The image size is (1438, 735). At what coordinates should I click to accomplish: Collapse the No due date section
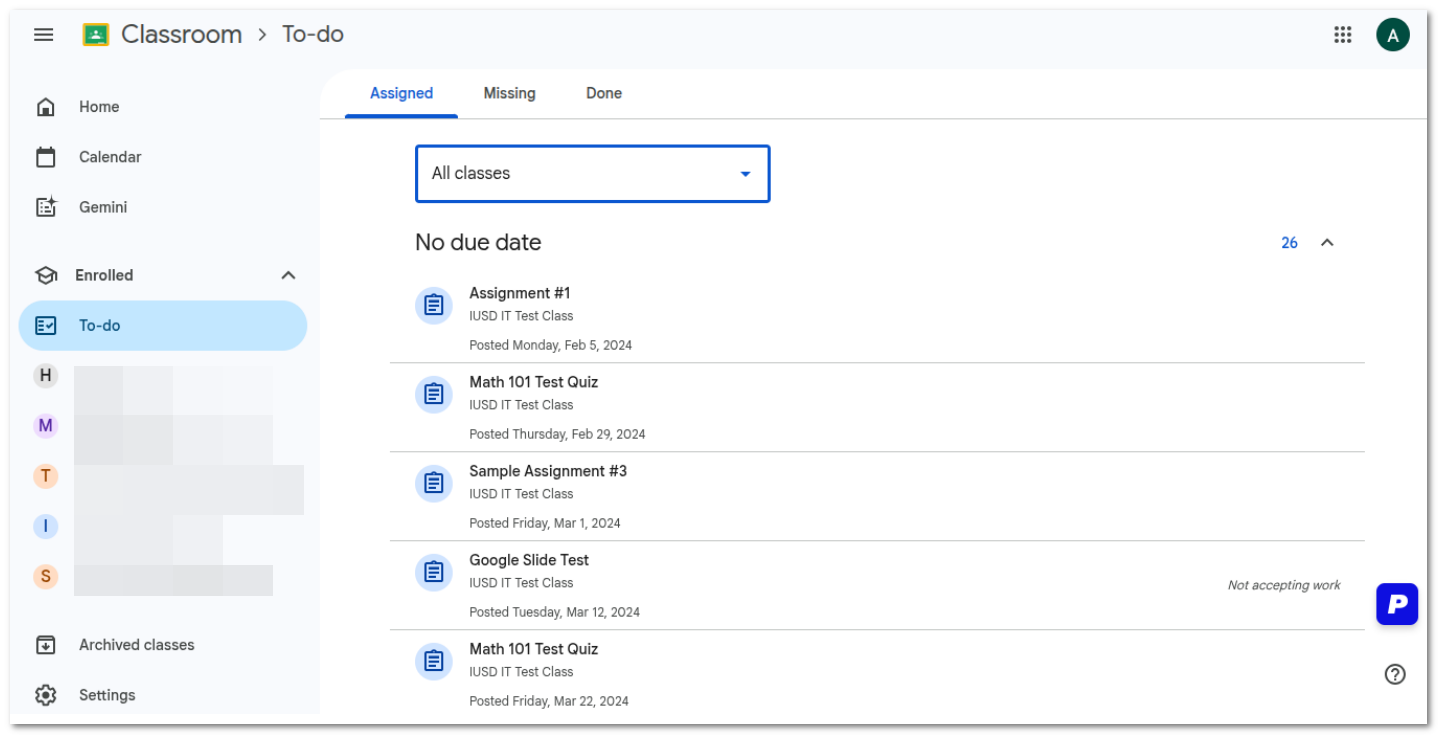[1327, 243]
